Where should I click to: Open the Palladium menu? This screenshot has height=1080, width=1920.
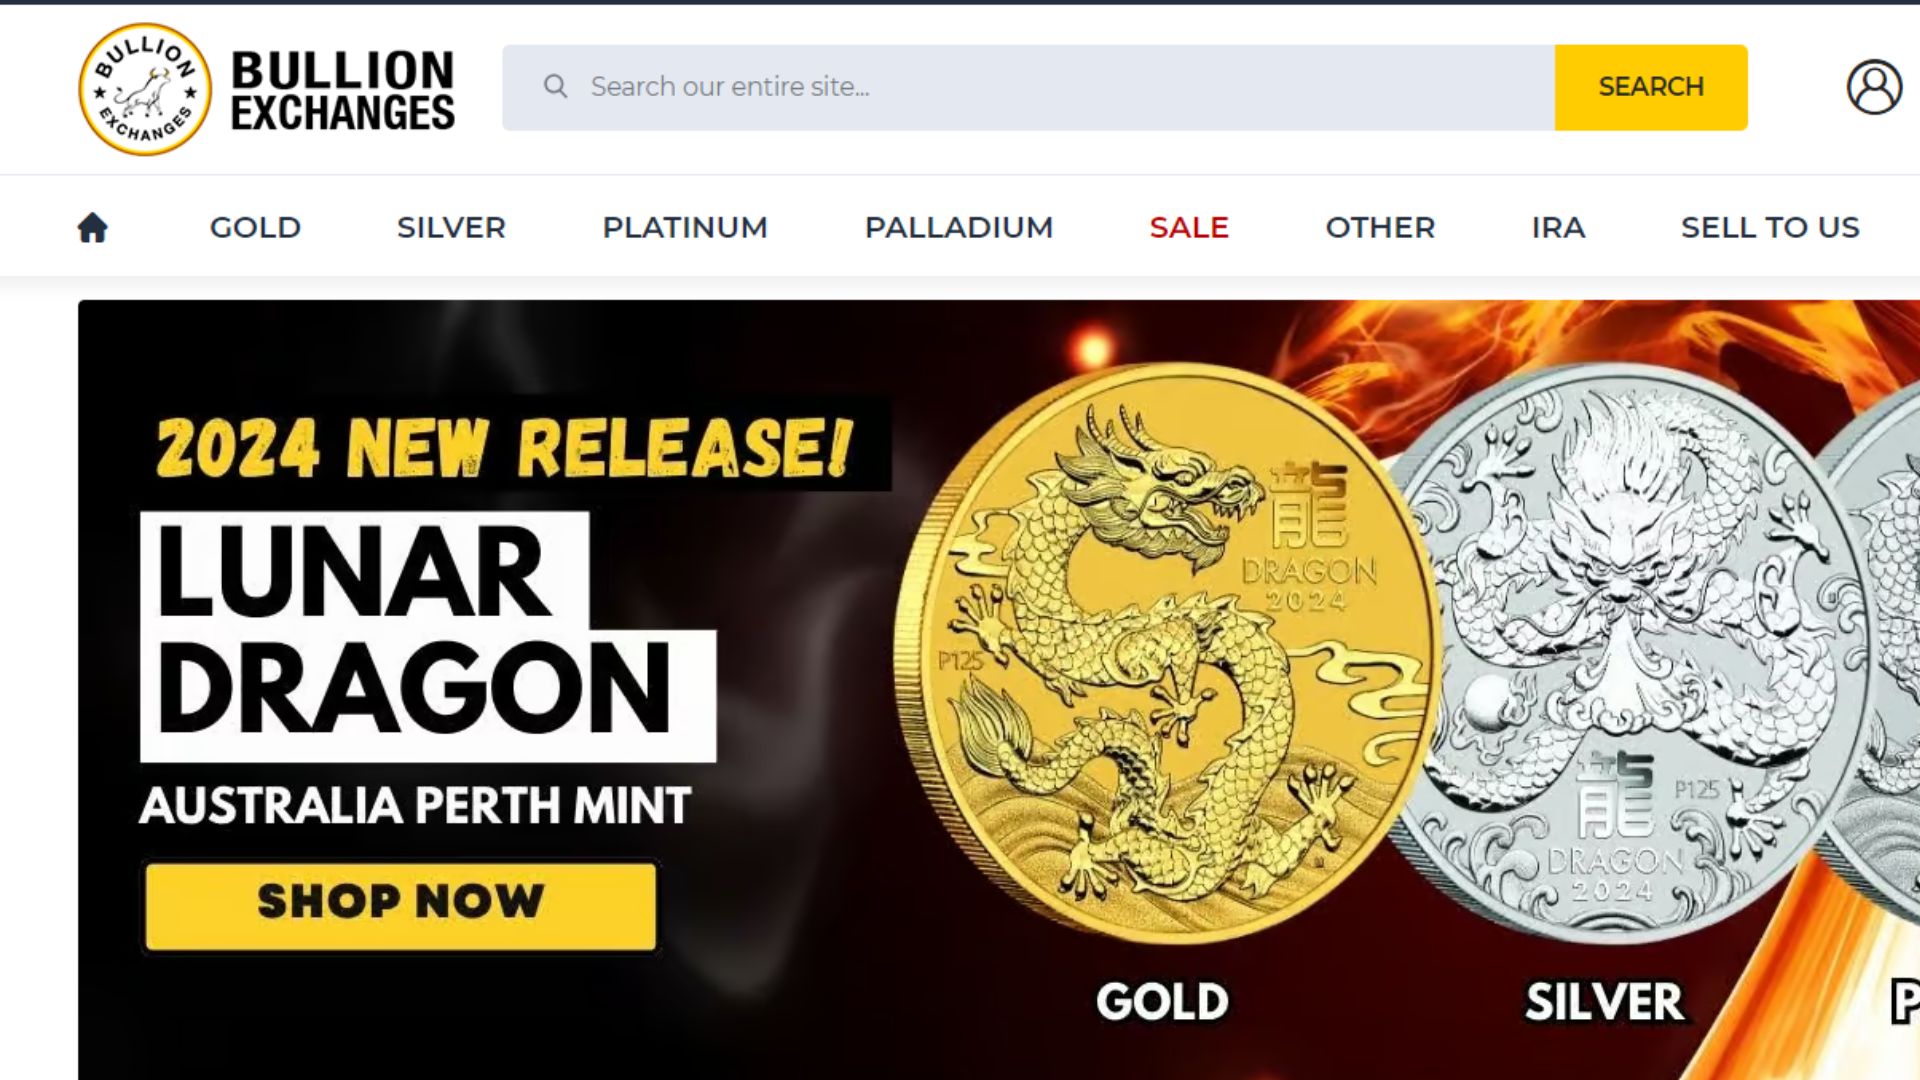[959, 227]
